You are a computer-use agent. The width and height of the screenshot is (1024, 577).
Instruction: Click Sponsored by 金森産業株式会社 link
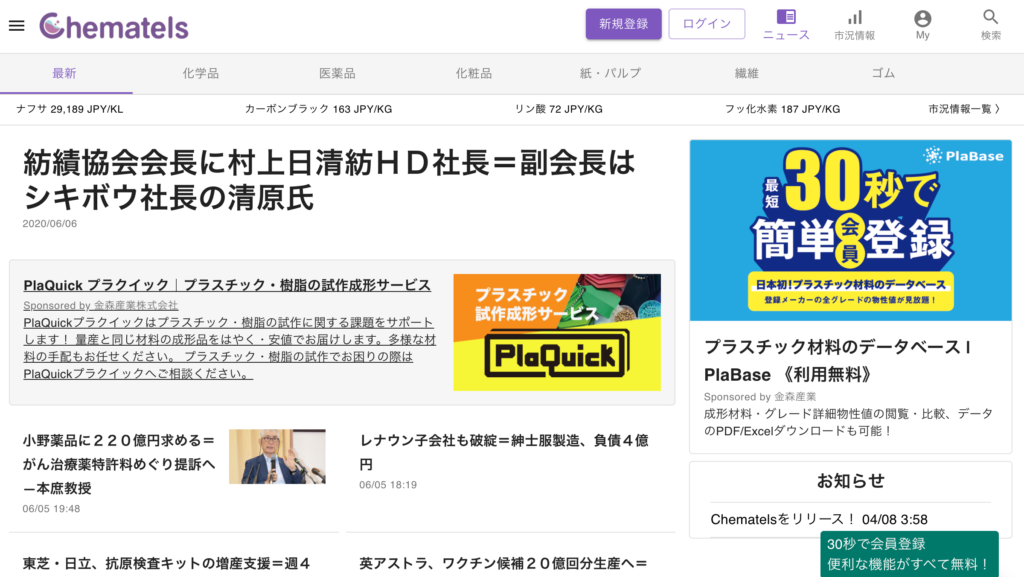tap(101, 305)
